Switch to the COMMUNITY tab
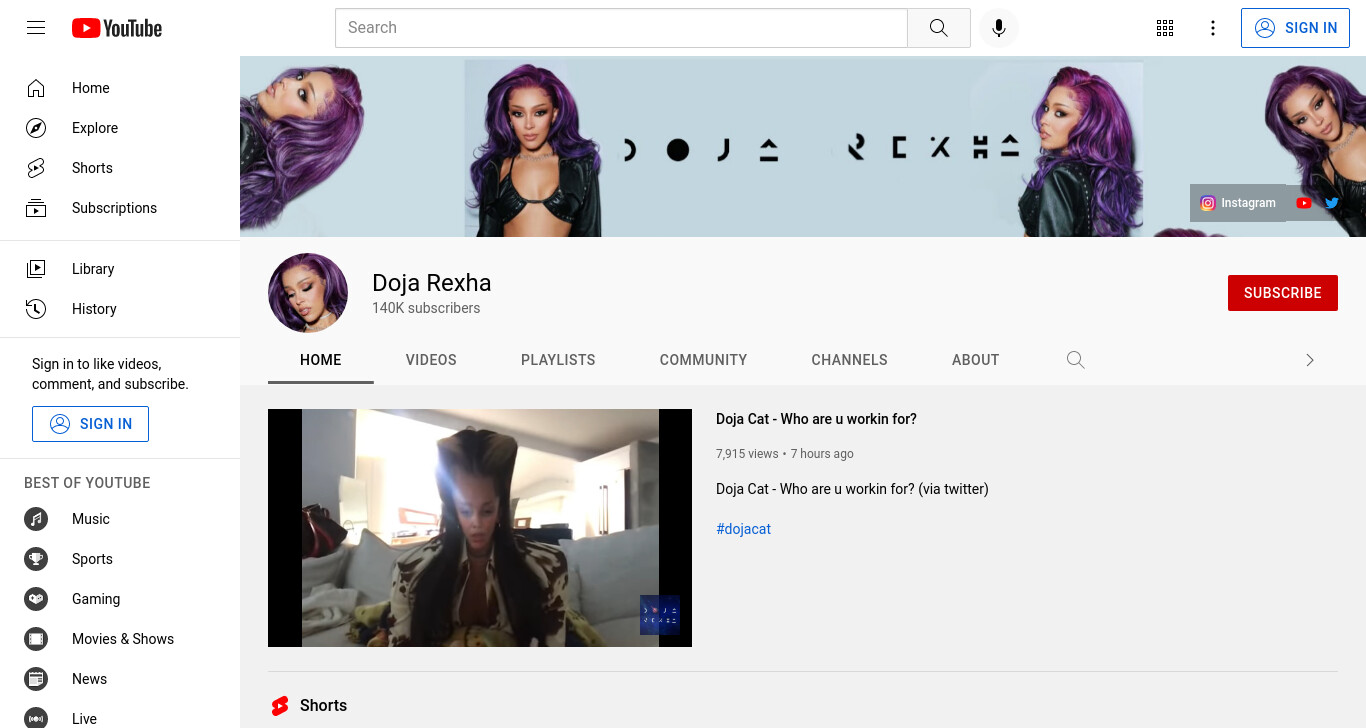Viewport: 1366px width, 728px height. coord(703,360)
